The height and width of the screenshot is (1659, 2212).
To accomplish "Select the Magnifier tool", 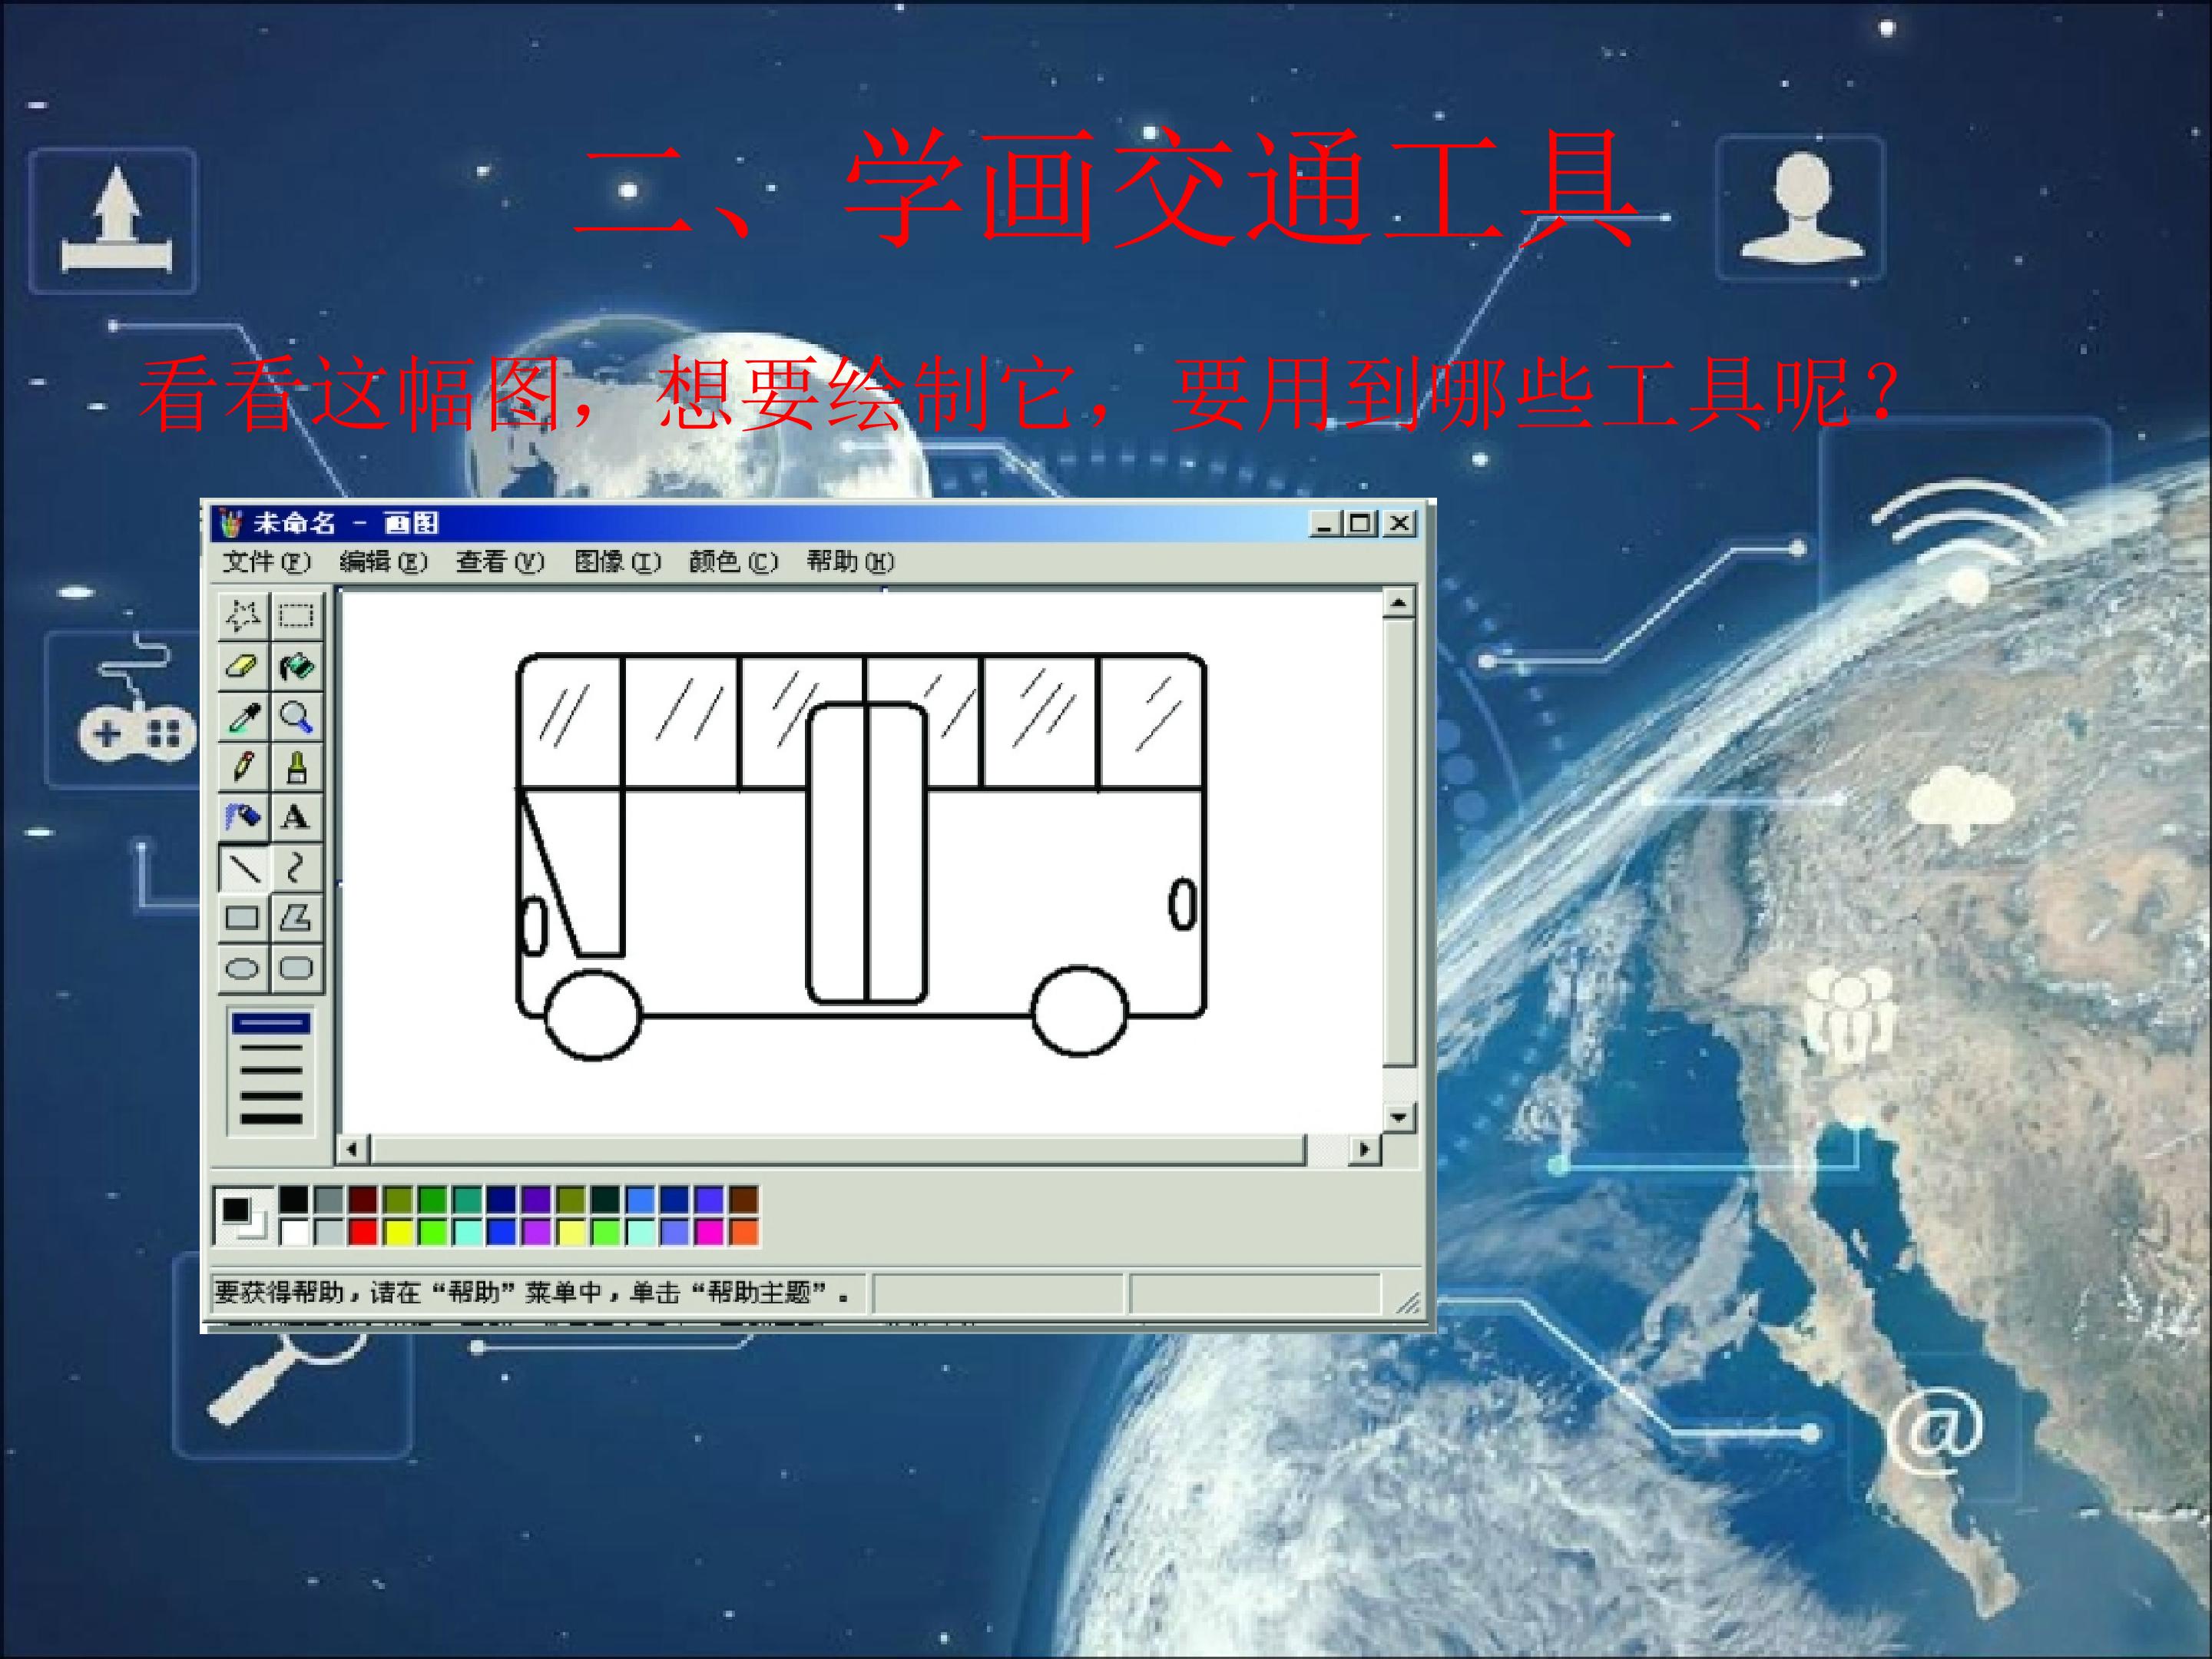I will (296, 716).
